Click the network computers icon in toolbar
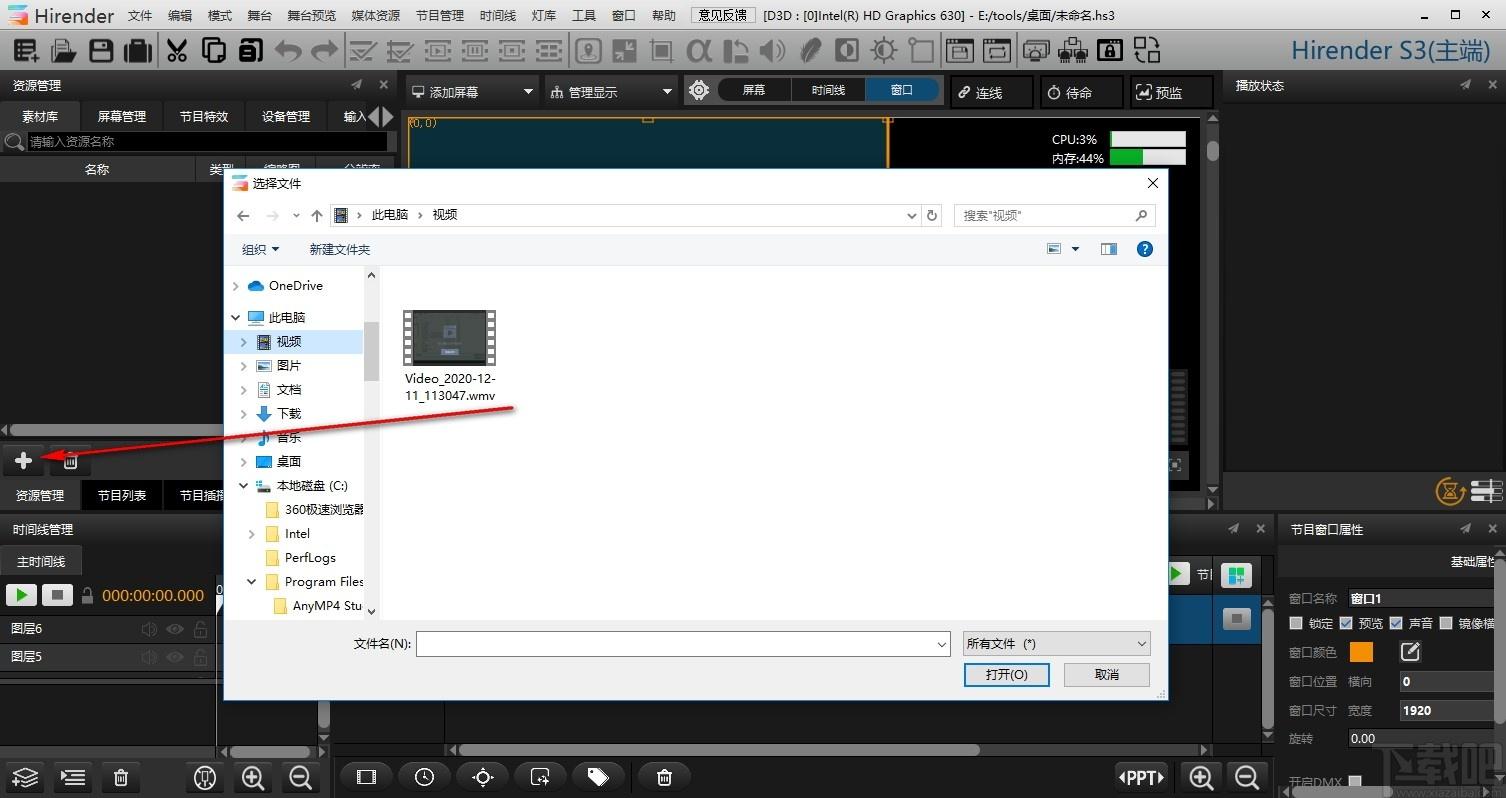The height and width of the screenshot is (798, 1506). pyautogui.click(x=1073, y=50)
